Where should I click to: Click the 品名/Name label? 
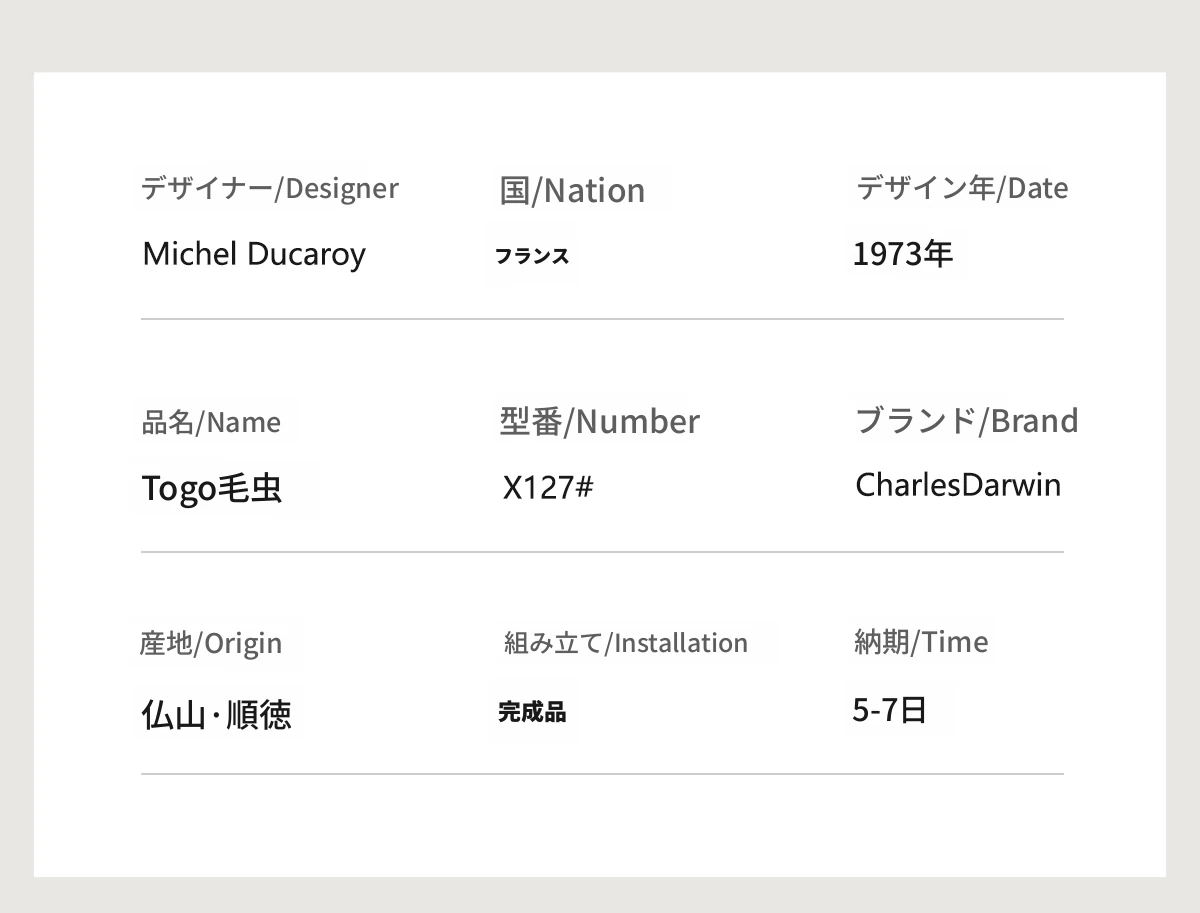[x=211, y=422]
